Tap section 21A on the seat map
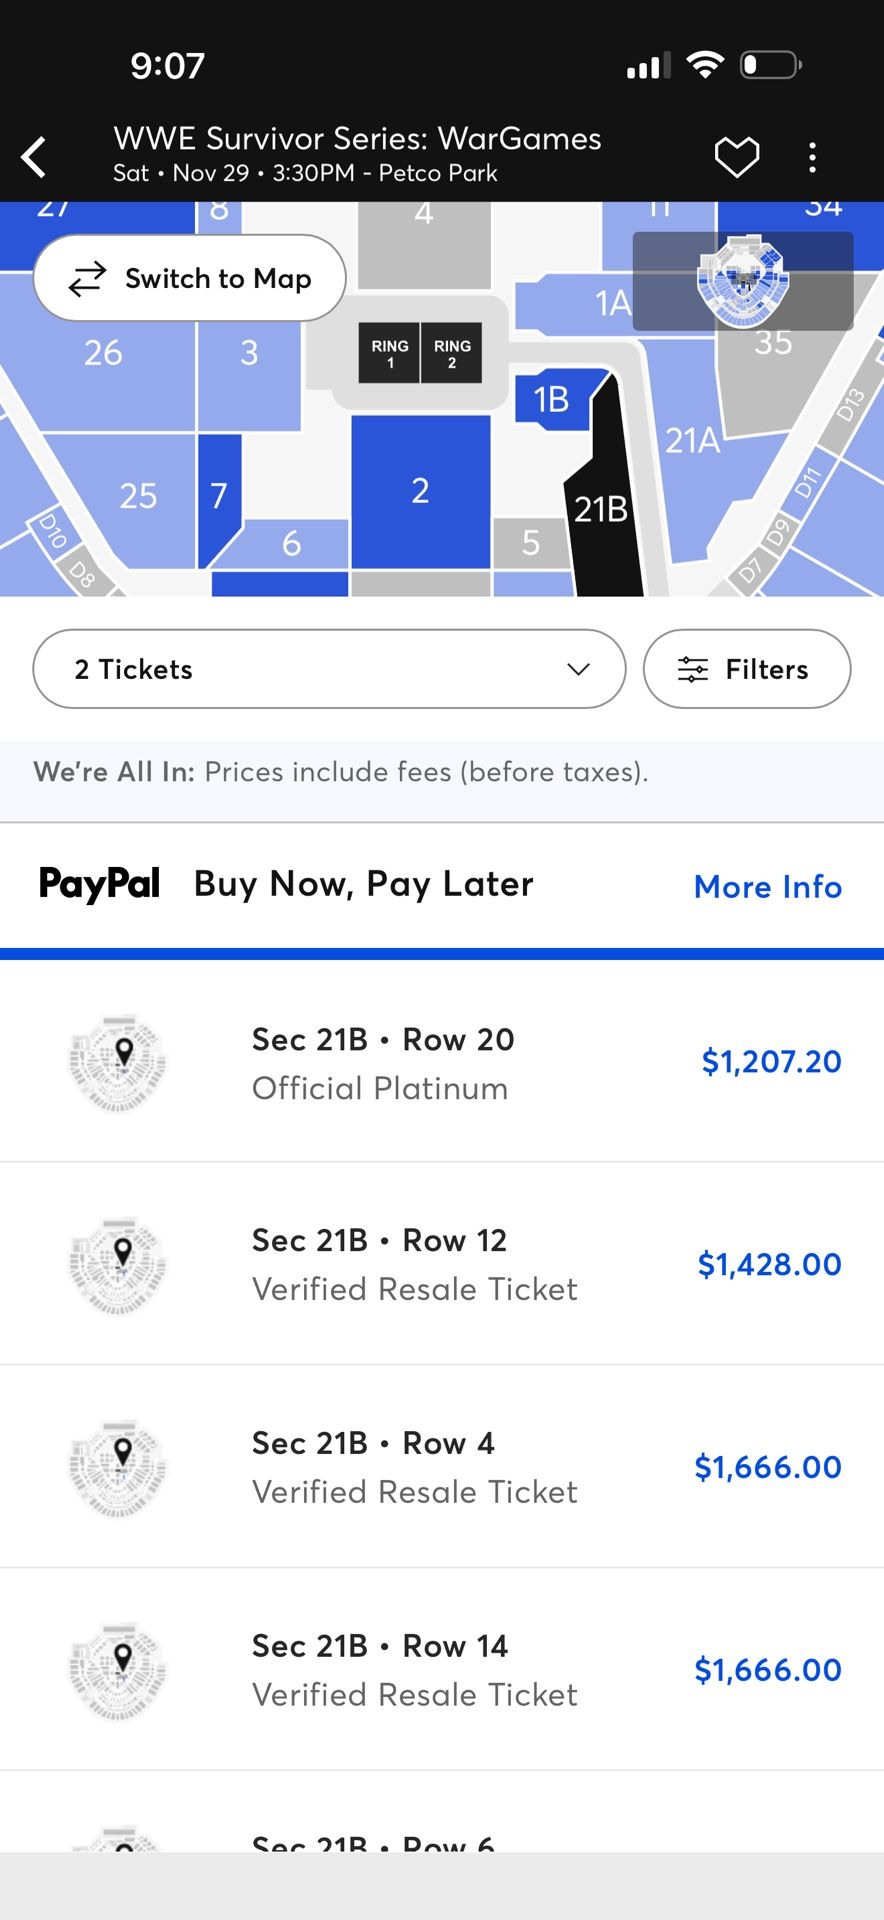 (692, 440)
